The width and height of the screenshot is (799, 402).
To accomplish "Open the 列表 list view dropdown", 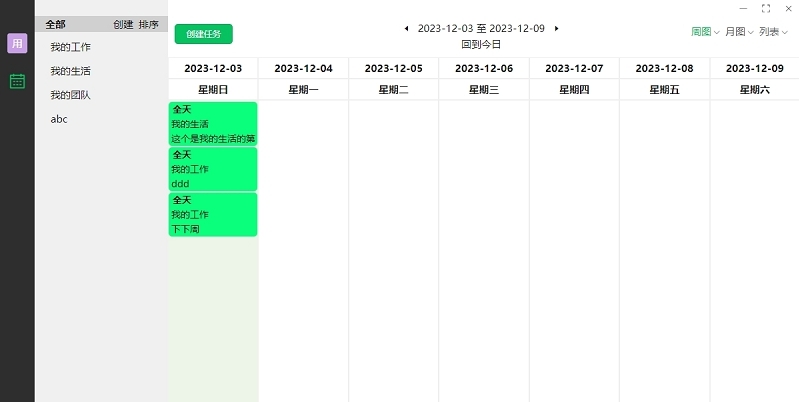I will (x=773, y=32).
